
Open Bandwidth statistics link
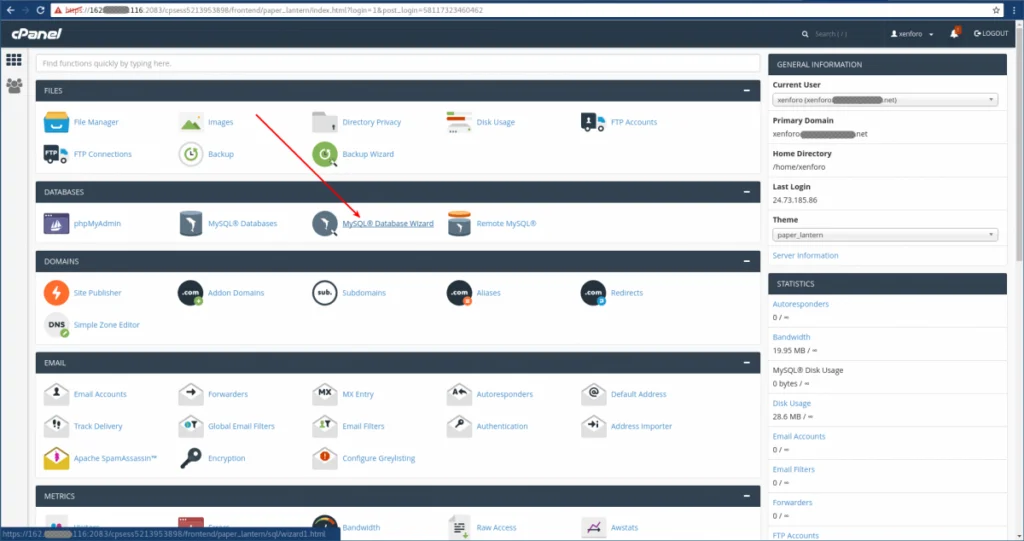point(792,337)
